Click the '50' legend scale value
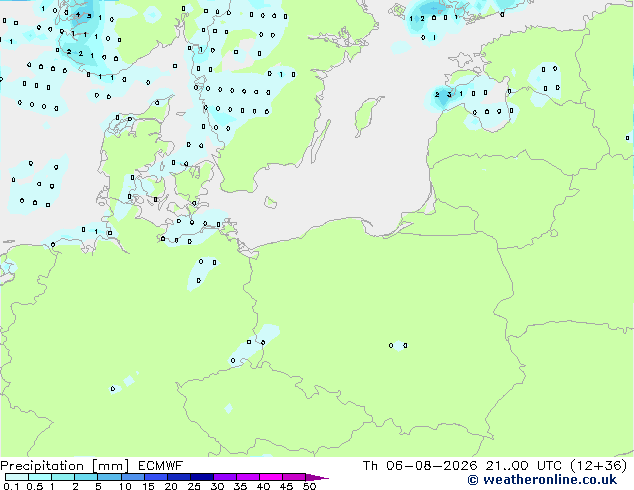The image size is (634, 490). 309,486
